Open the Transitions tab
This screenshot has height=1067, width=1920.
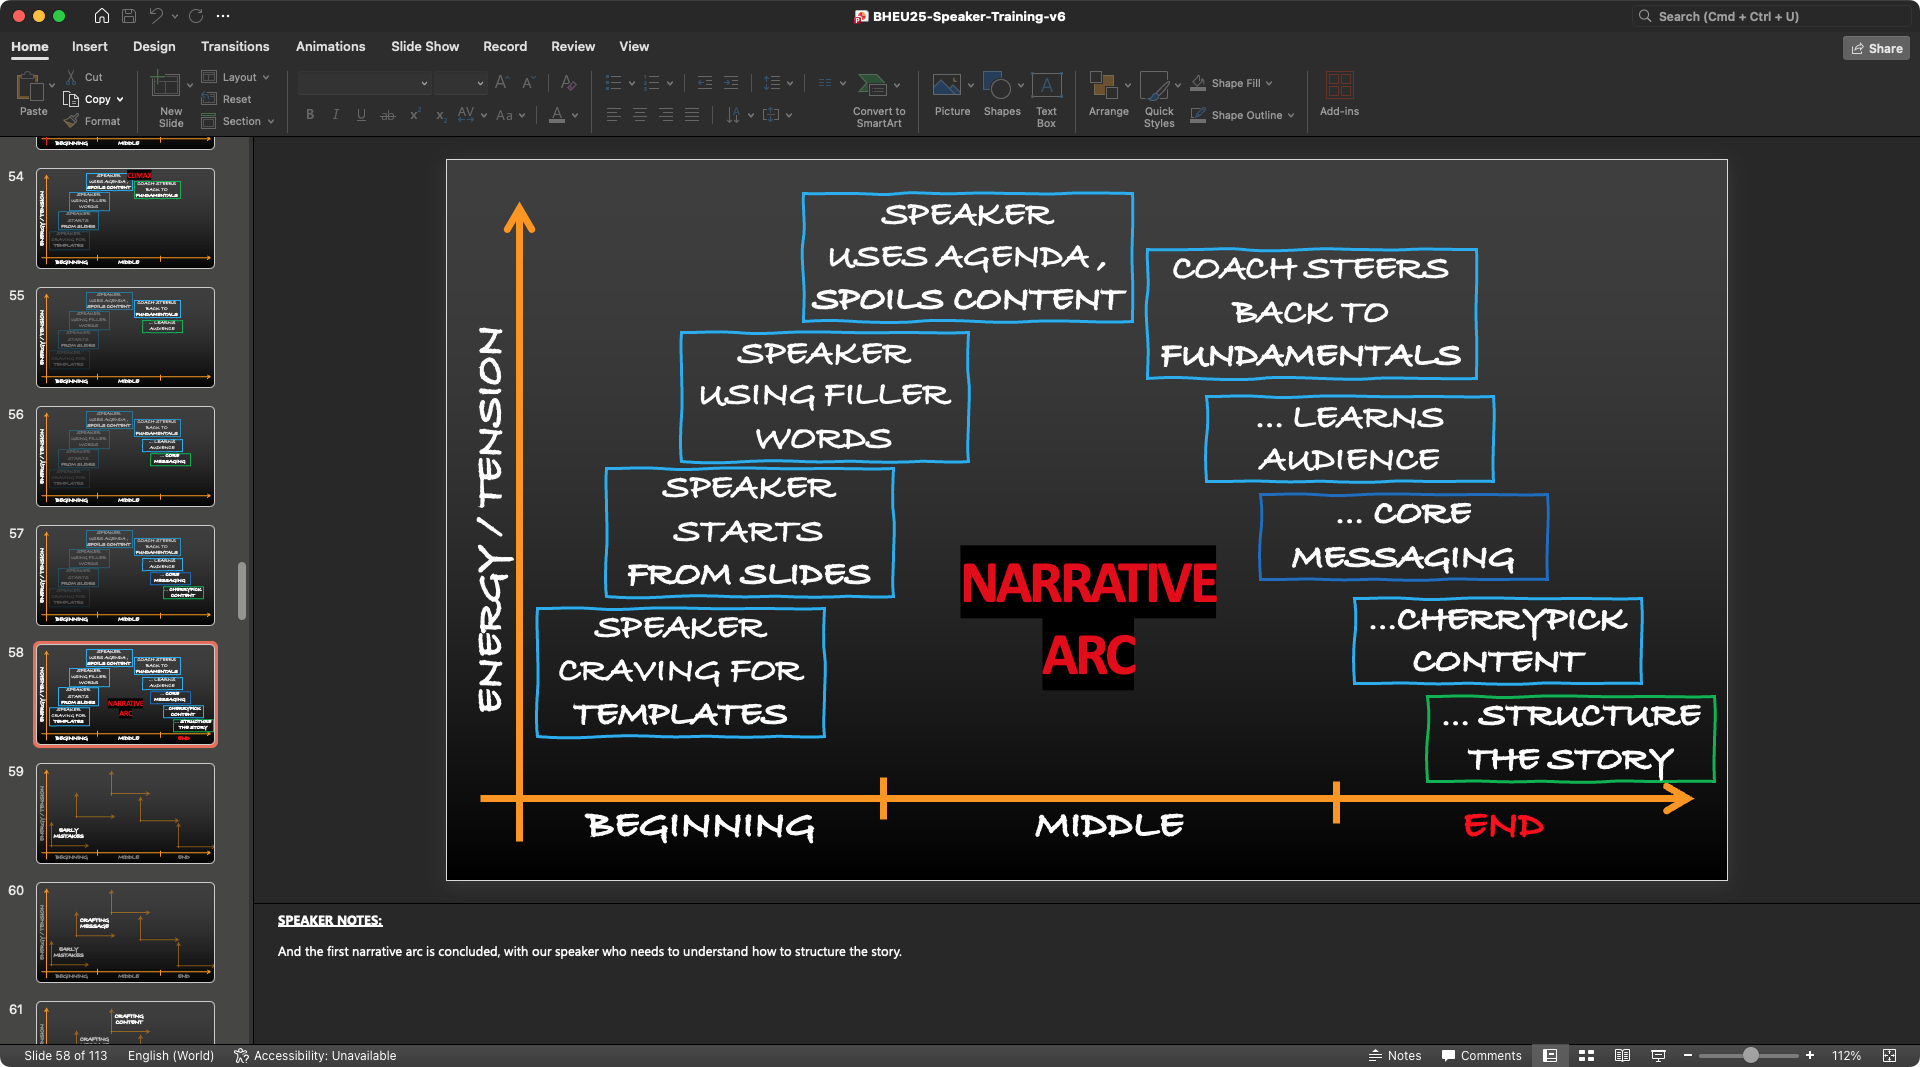pyautogui.click(x=235, y=47)
